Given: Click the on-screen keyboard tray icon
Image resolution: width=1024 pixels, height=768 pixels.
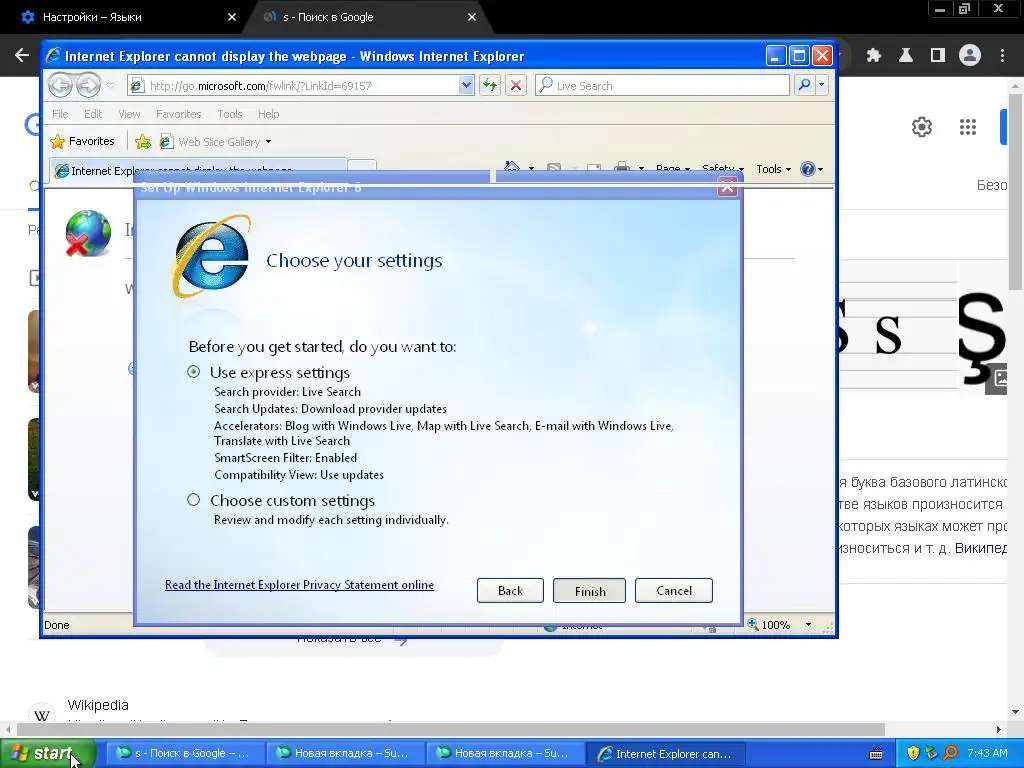Looking at the screenshot, I should tap(876, 754).
